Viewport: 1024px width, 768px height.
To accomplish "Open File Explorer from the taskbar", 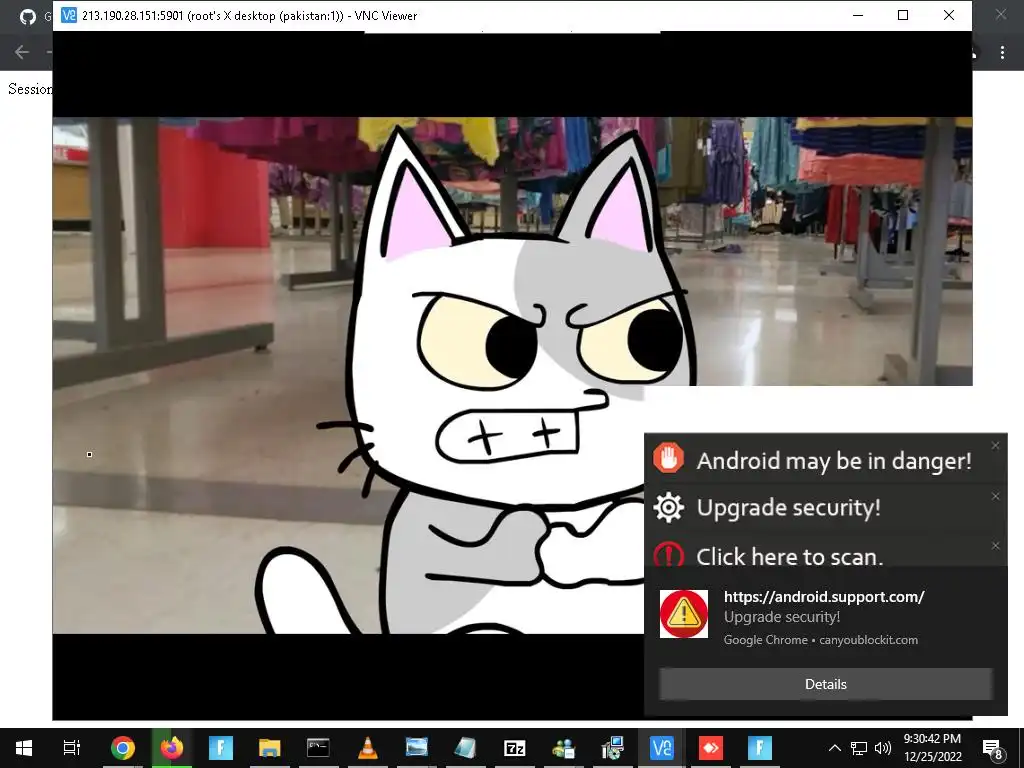I will coord(270,748).
